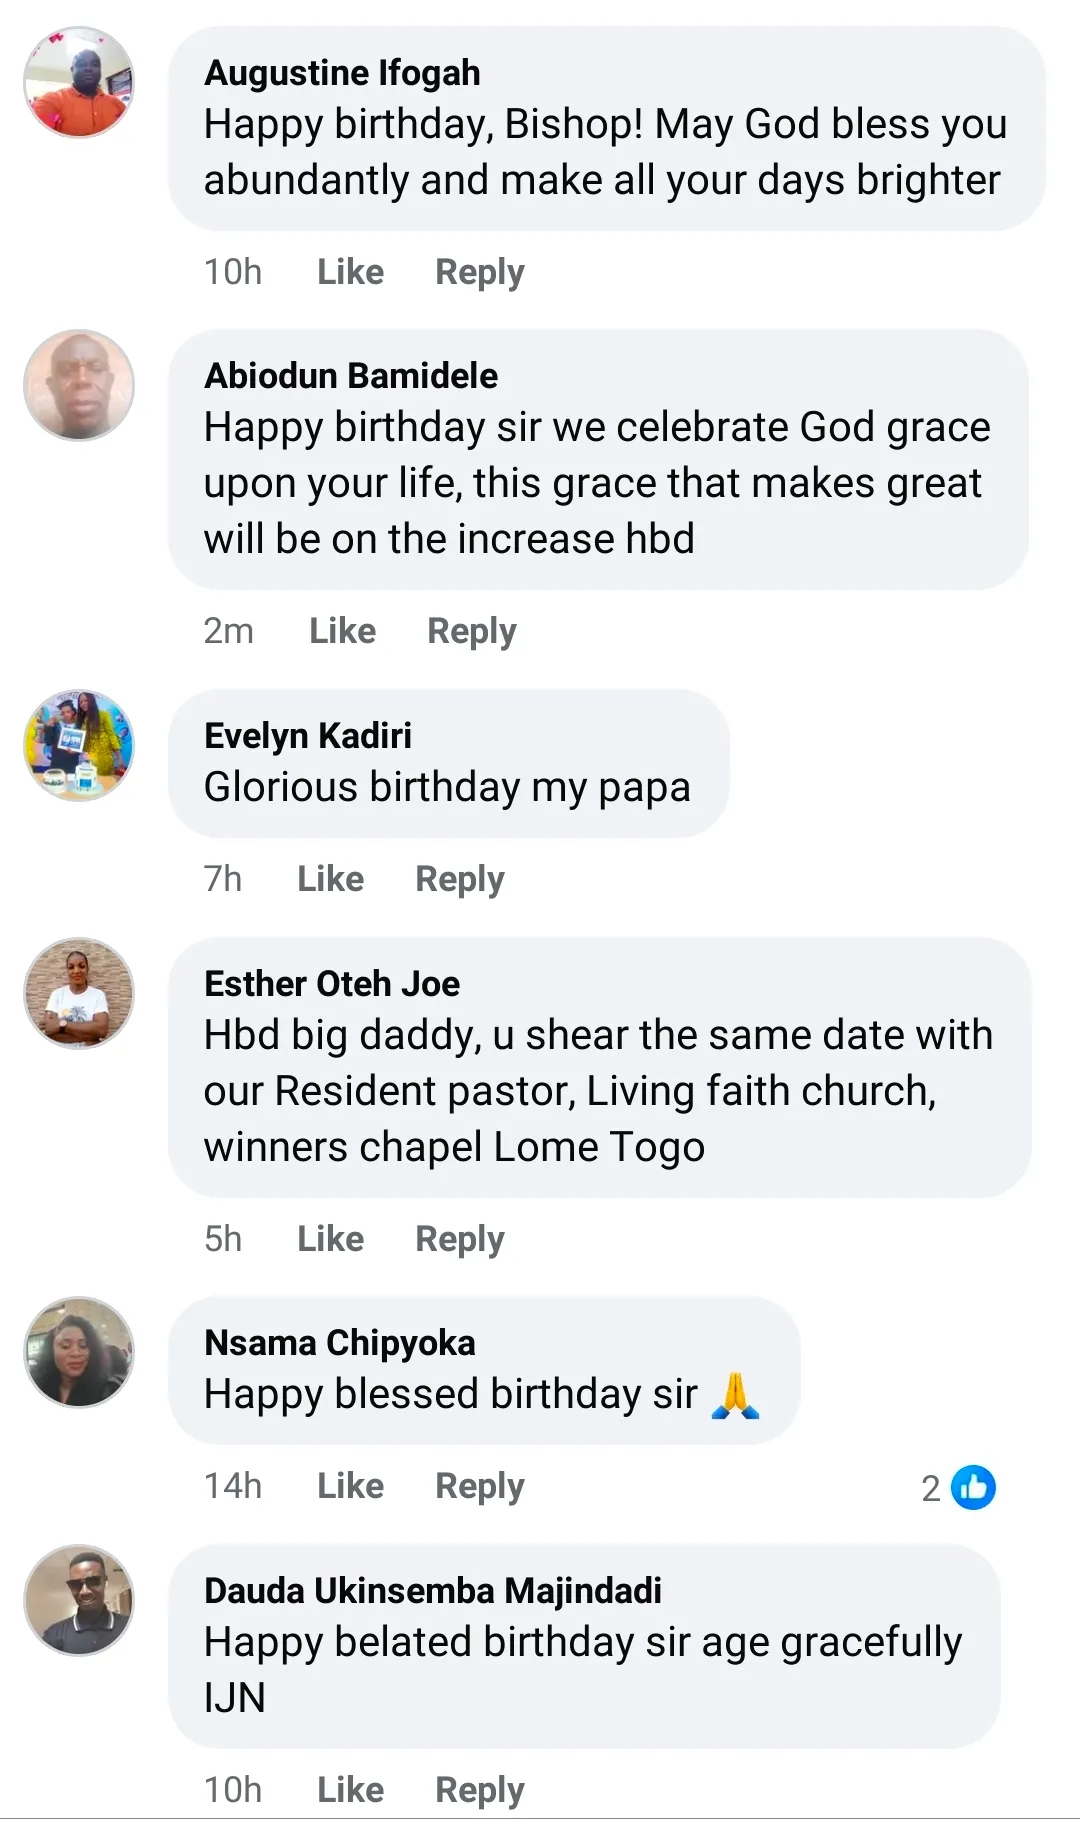Tap Esther Oteh Joe's avatar
1080x1831 pixels.
click(x=79, y=993)
